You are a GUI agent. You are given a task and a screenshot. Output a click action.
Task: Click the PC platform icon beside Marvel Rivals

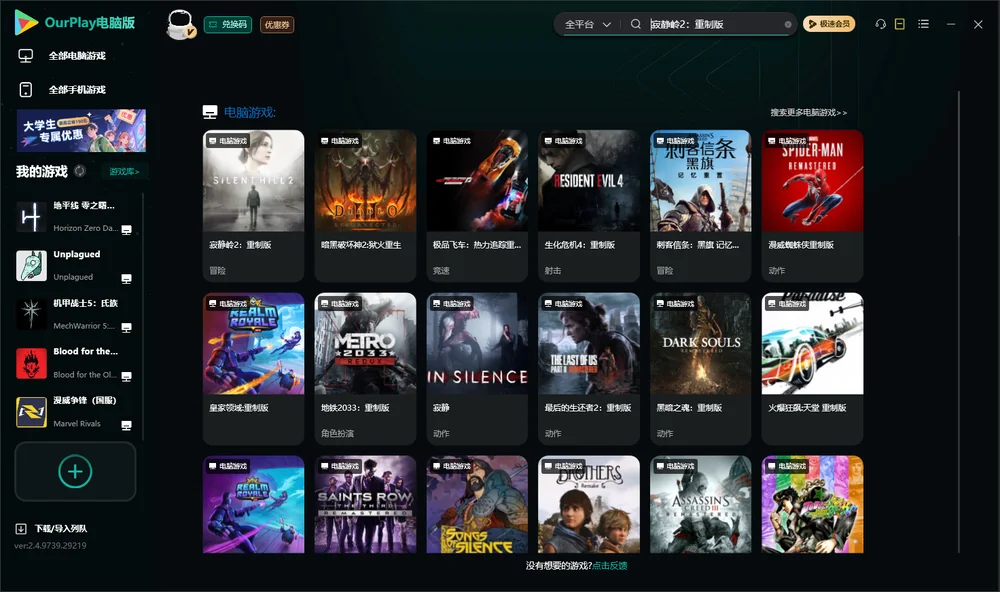pyautogui.click(x=126, y=426)
